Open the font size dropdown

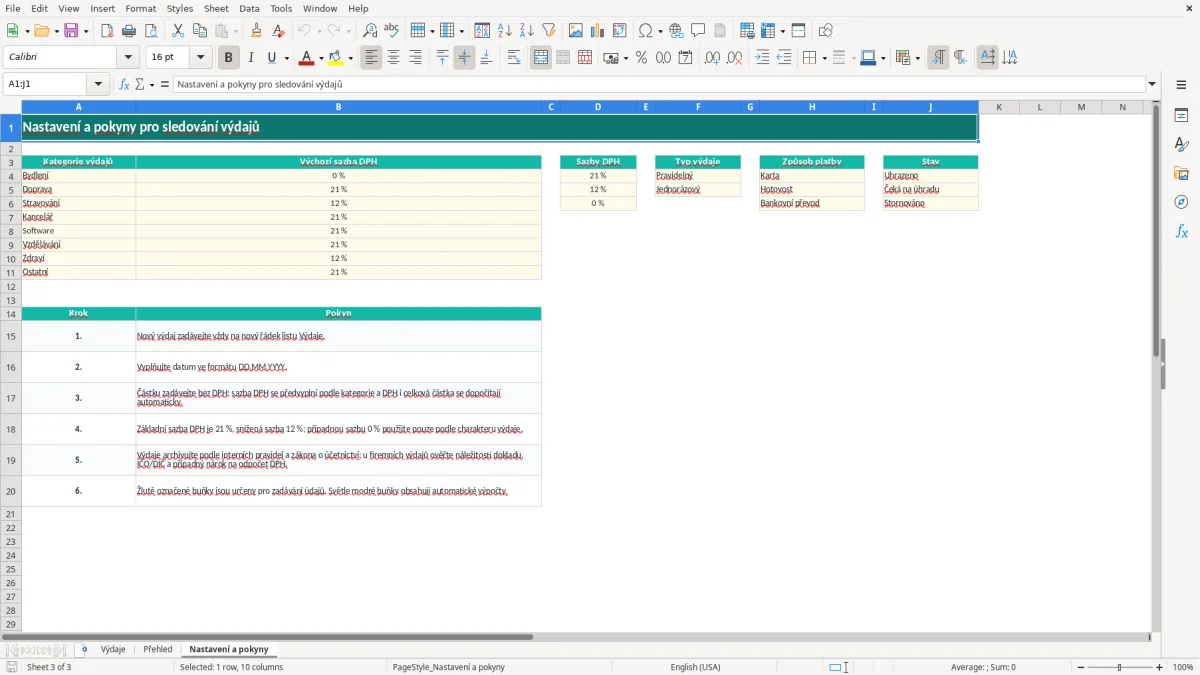[x=201, y=58]
